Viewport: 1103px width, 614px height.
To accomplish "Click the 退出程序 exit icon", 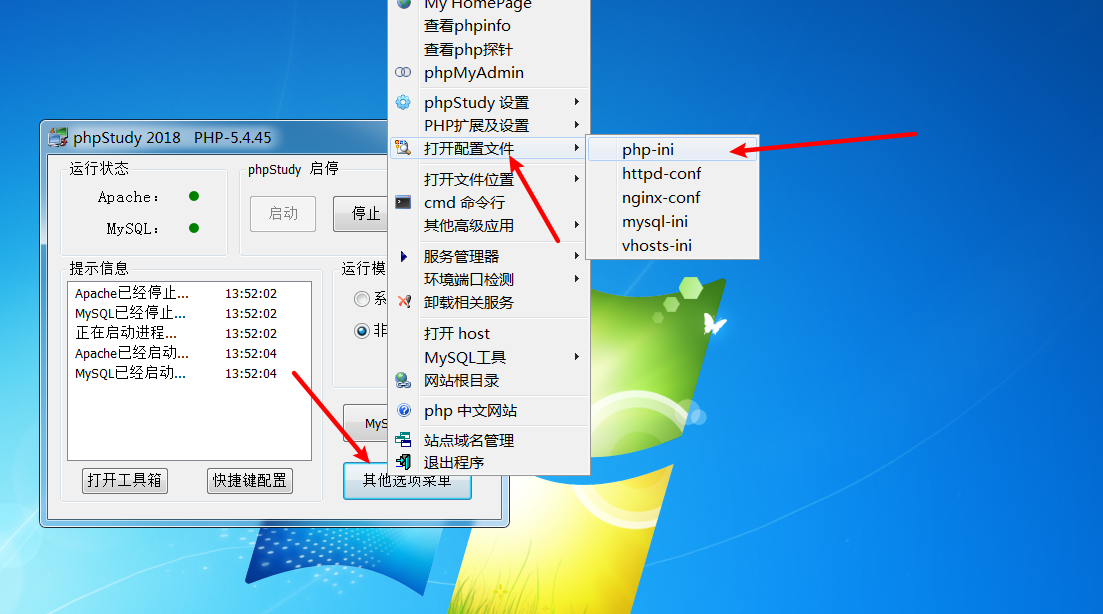I will tap(403, 462).
